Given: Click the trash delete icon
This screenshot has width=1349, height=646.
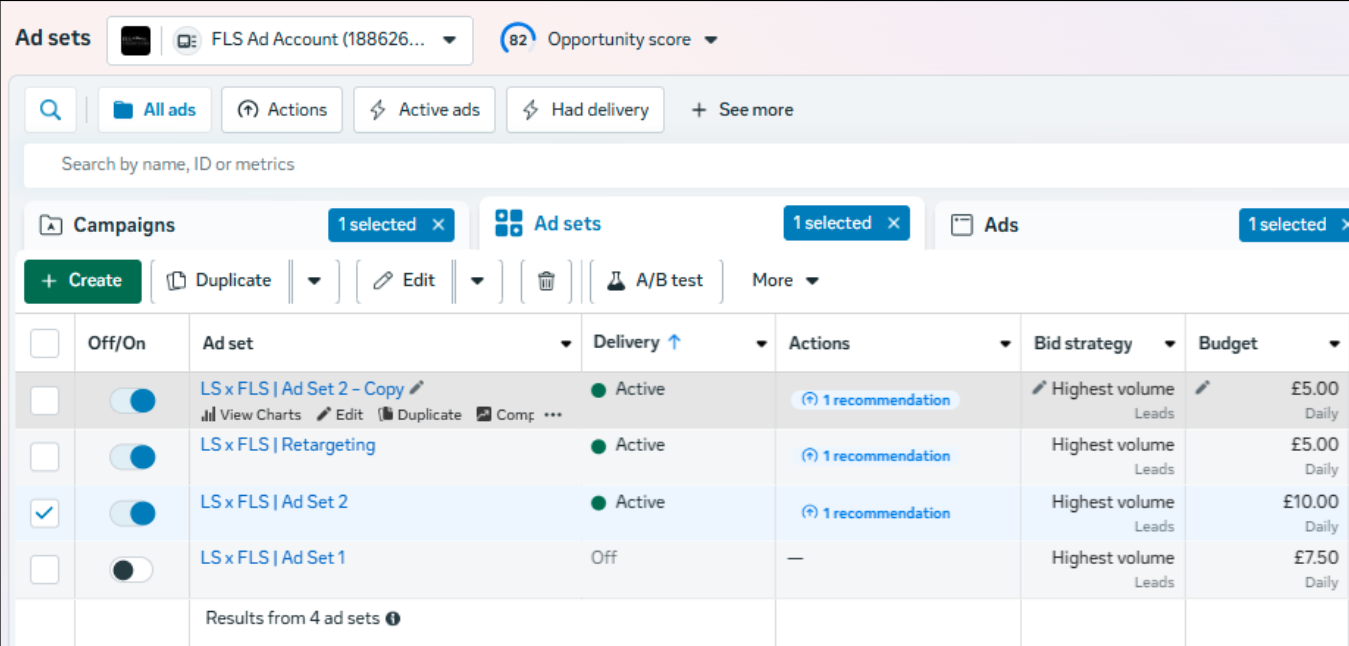Looking at the screenshot, I should coord(545,281).
